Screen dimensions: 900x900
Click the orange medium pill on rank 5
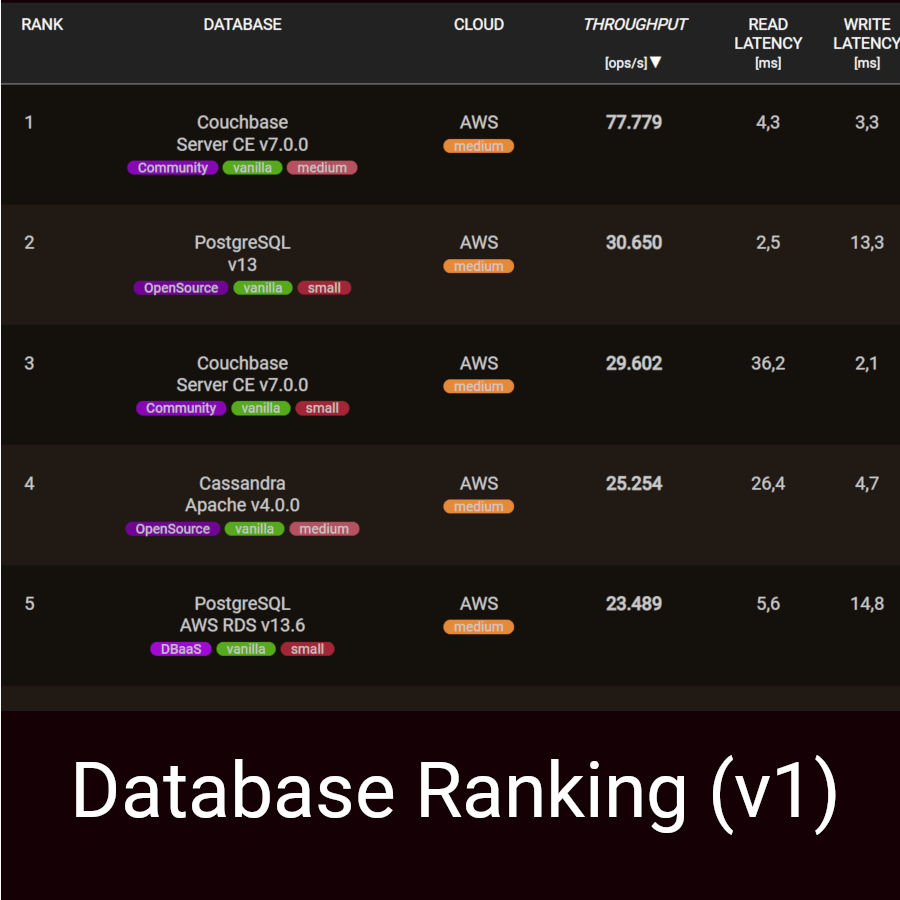tap(478, 627)
